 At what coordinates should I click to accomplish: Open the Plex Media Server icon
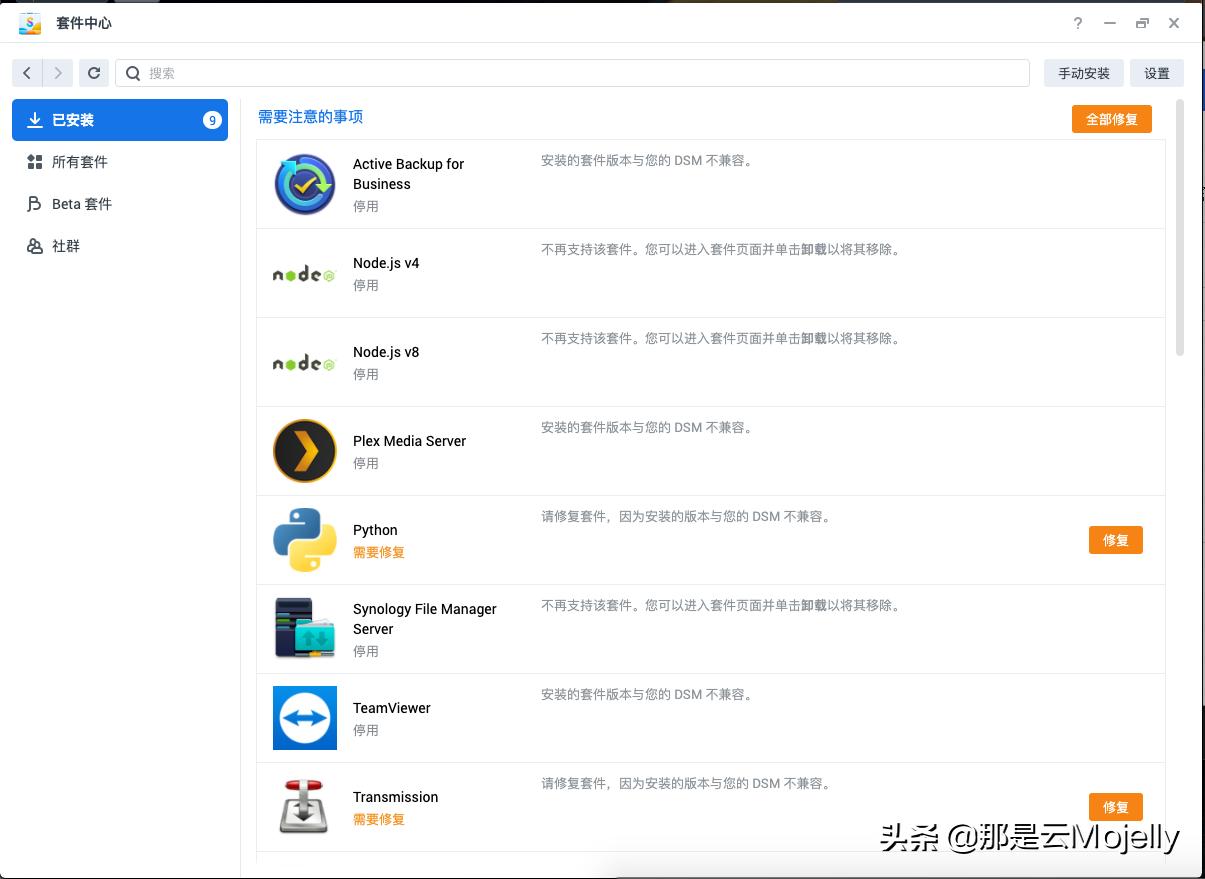pos(304,451)
